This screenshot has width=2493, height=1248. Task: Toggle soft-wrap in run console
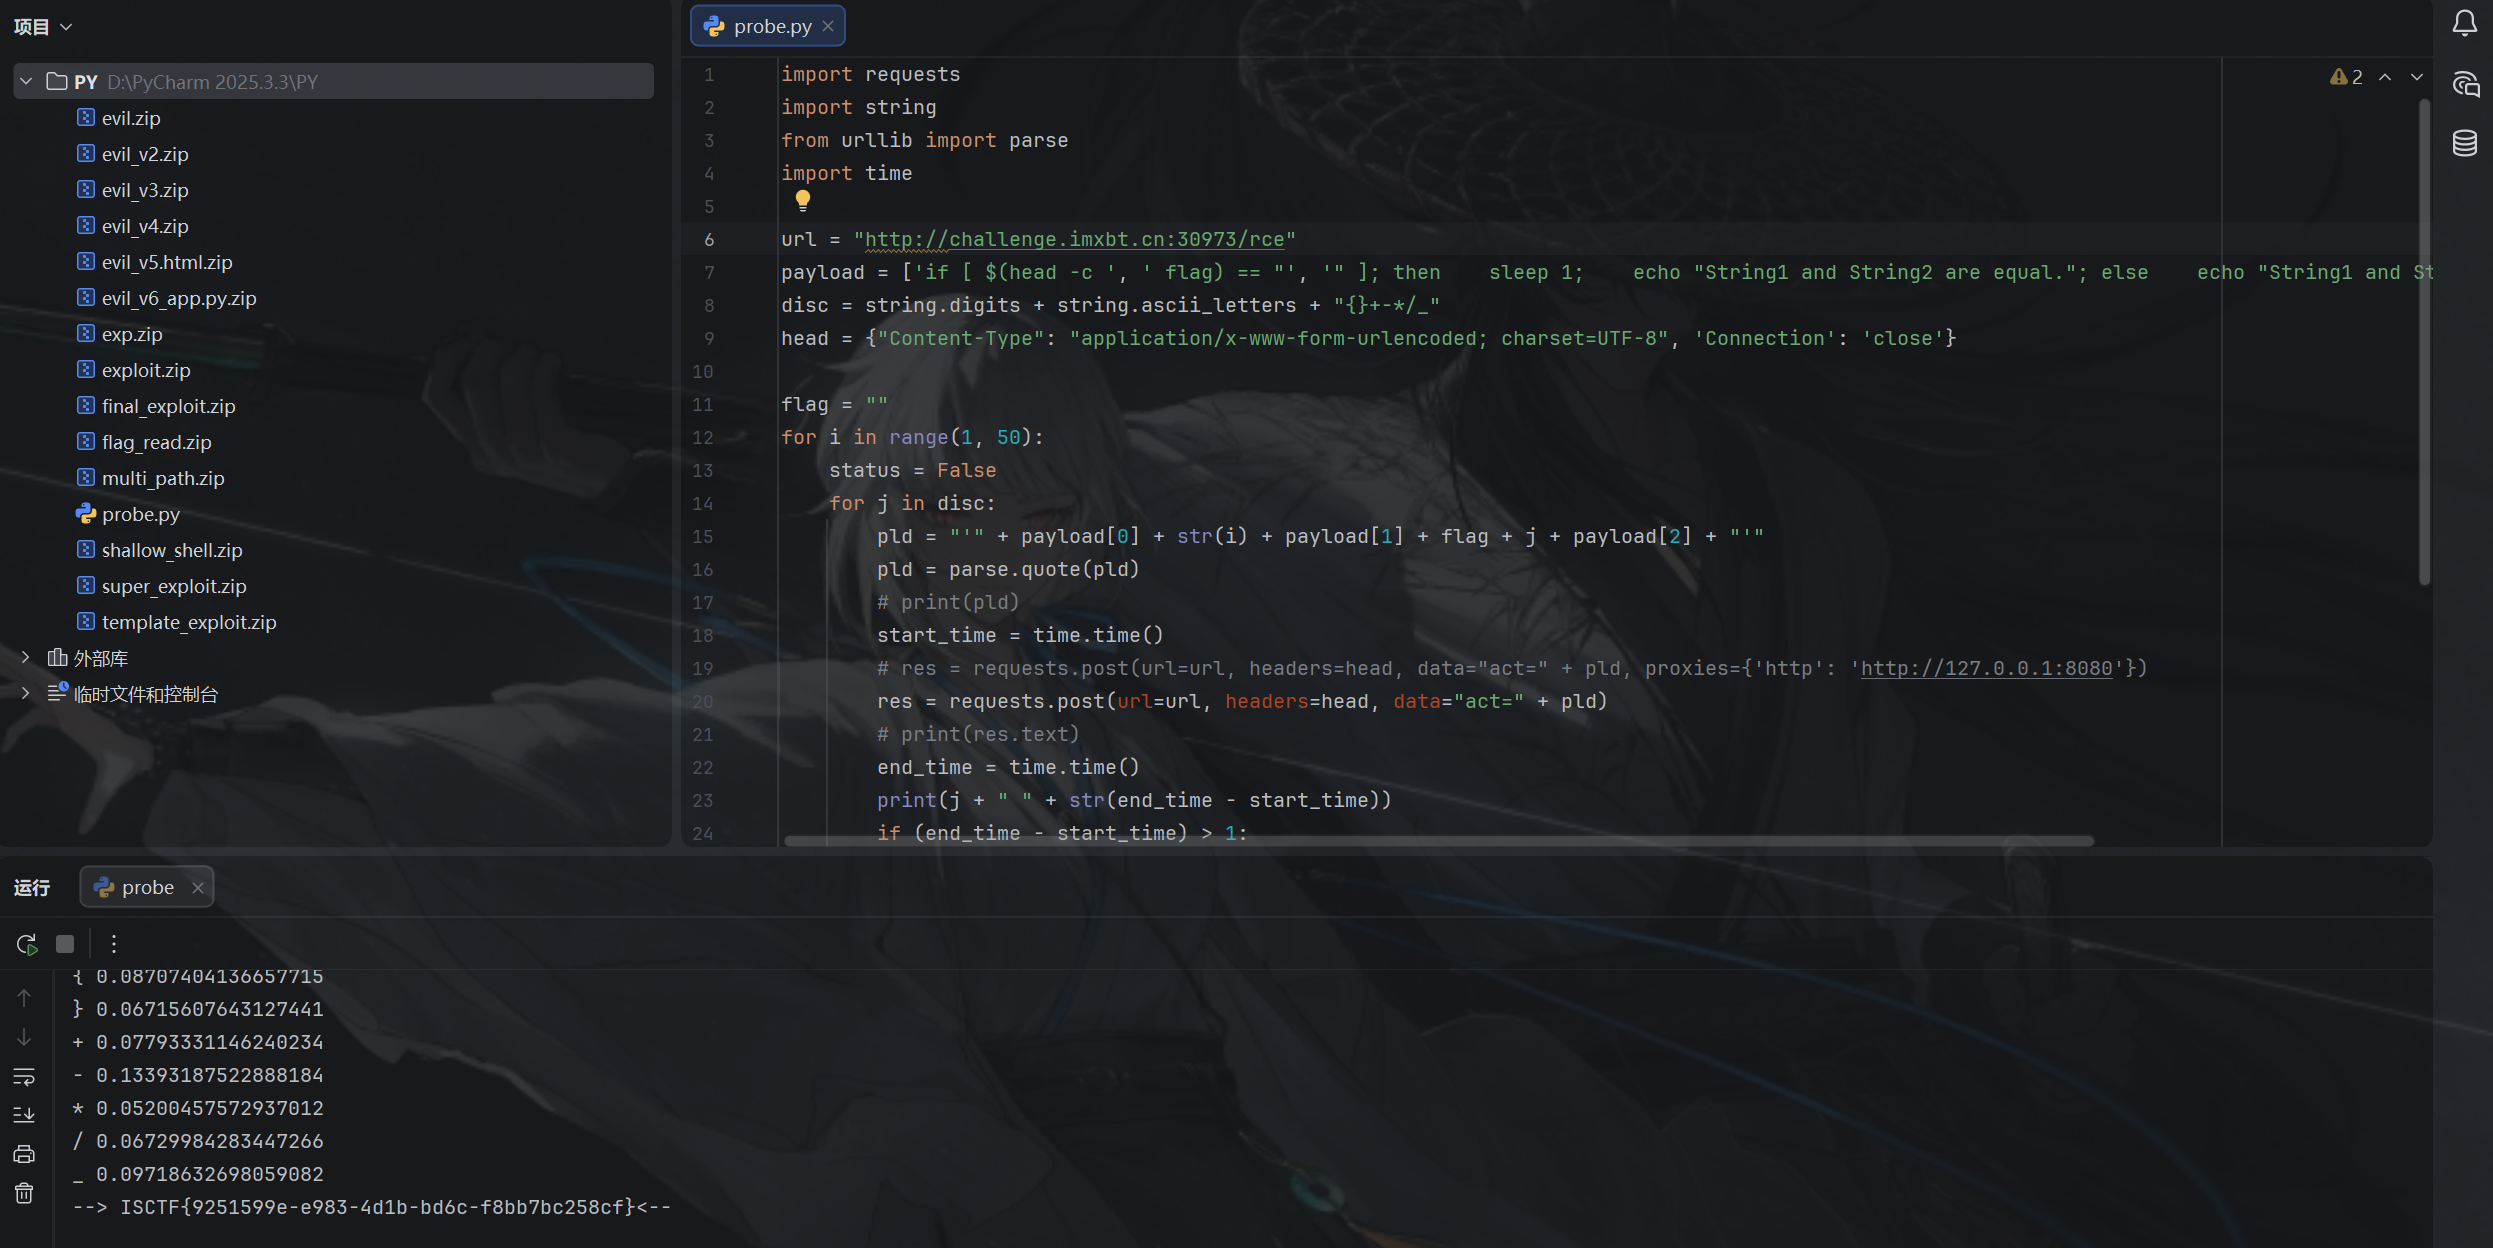pos(24,1076)
